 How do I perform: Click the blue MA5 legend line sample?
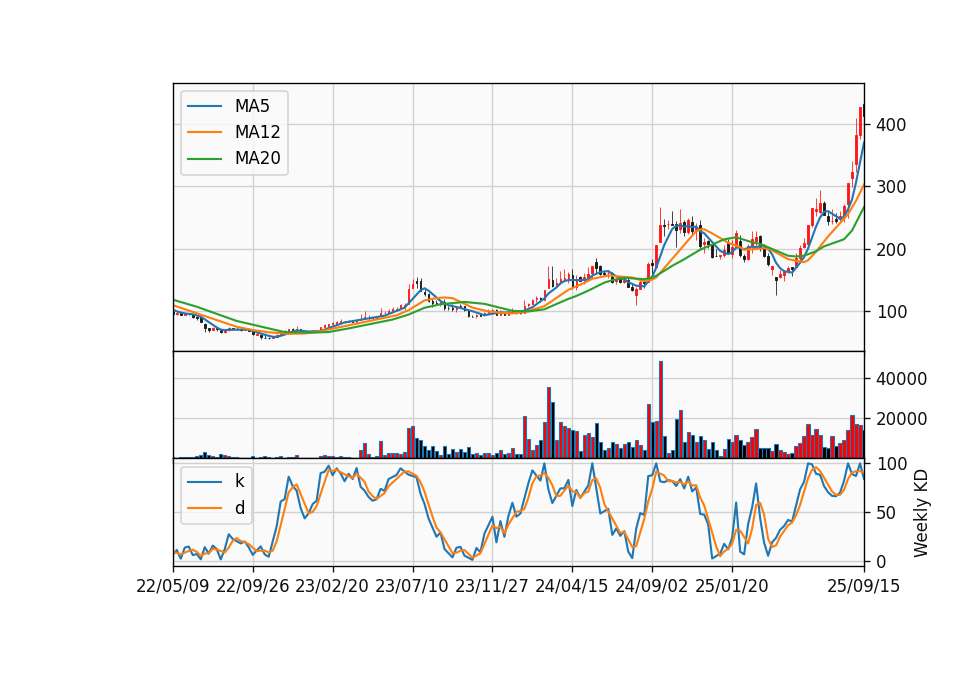click(204, 106)
